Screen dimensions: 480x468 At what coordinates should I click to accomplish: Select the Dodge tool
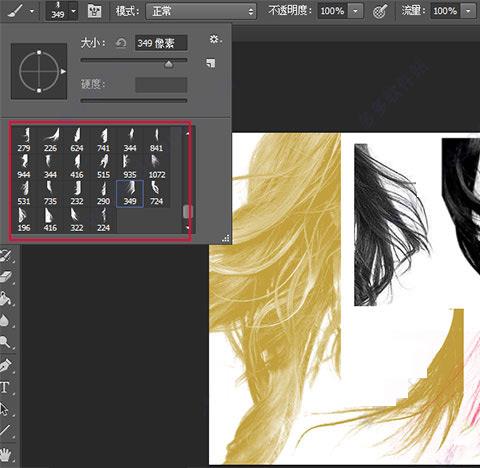point(5,342)
